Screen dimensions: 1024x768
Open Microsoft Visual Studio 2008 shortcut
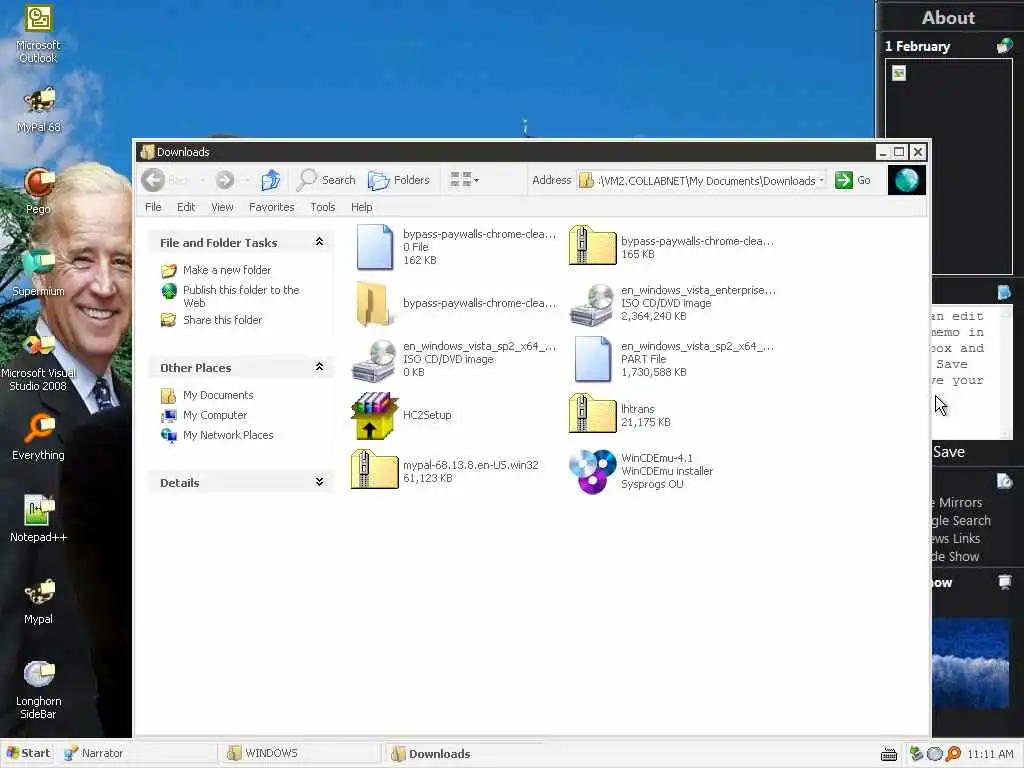pyautogui.click(x=39, y=361)
